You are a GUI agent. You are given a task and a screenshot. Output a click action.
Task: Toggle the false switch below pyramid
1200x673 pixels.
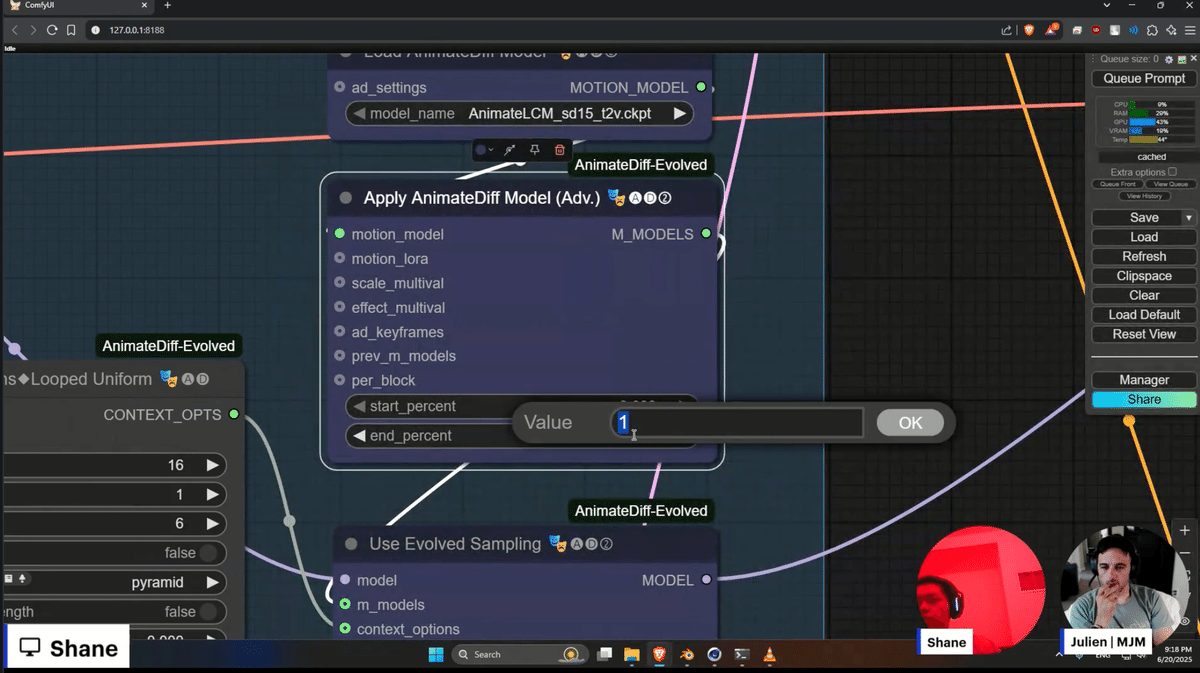[208, 611]
